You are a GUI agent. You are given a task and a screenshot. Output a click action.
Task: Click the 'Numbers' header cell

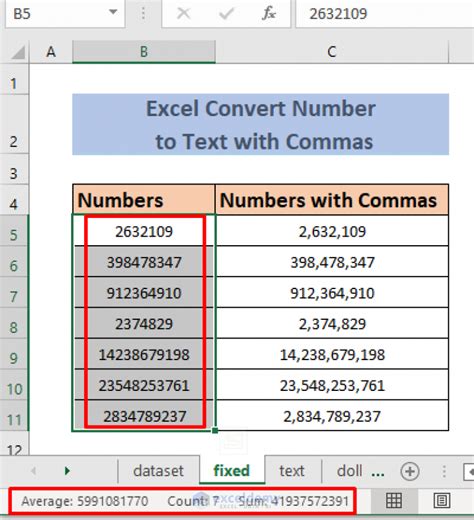tap(144, 200)
